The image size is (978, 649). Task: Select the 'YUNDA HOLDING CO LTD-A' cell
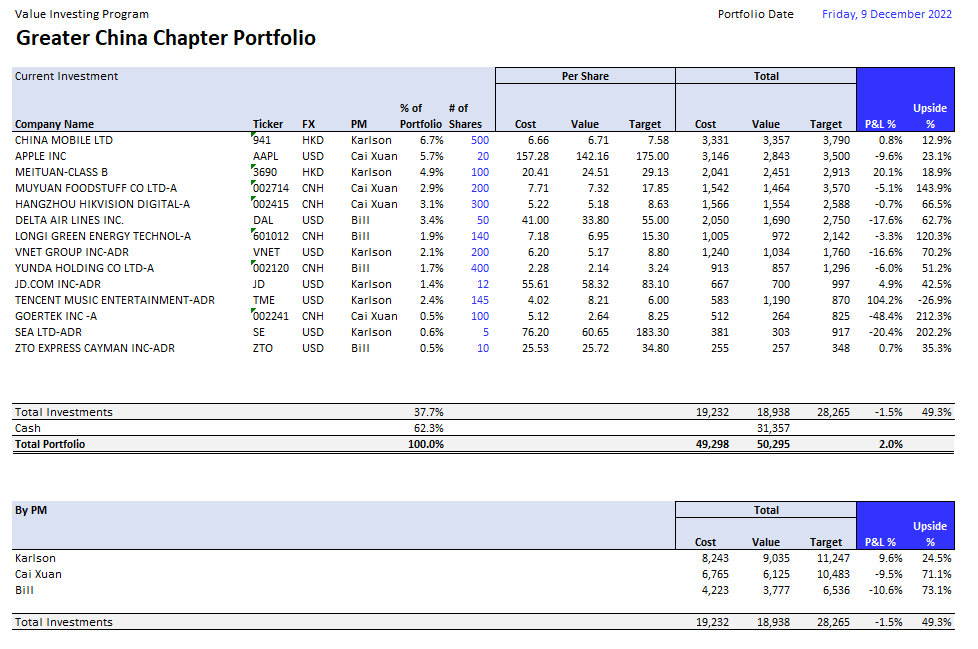click(84, 268)
